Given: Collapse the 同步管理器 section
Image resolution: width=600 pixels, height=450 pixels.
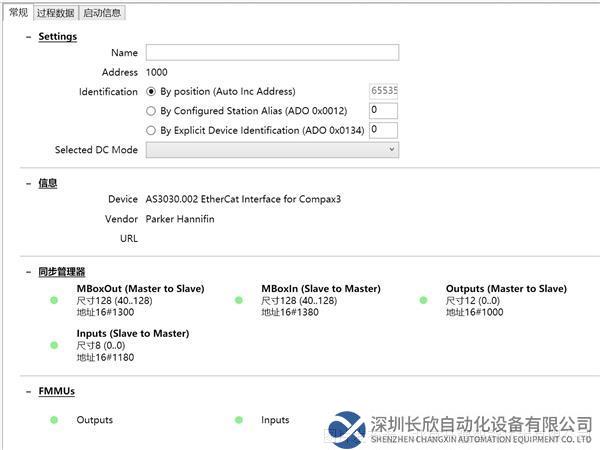Looking at the screenshot, I should (x=27, y=271).
